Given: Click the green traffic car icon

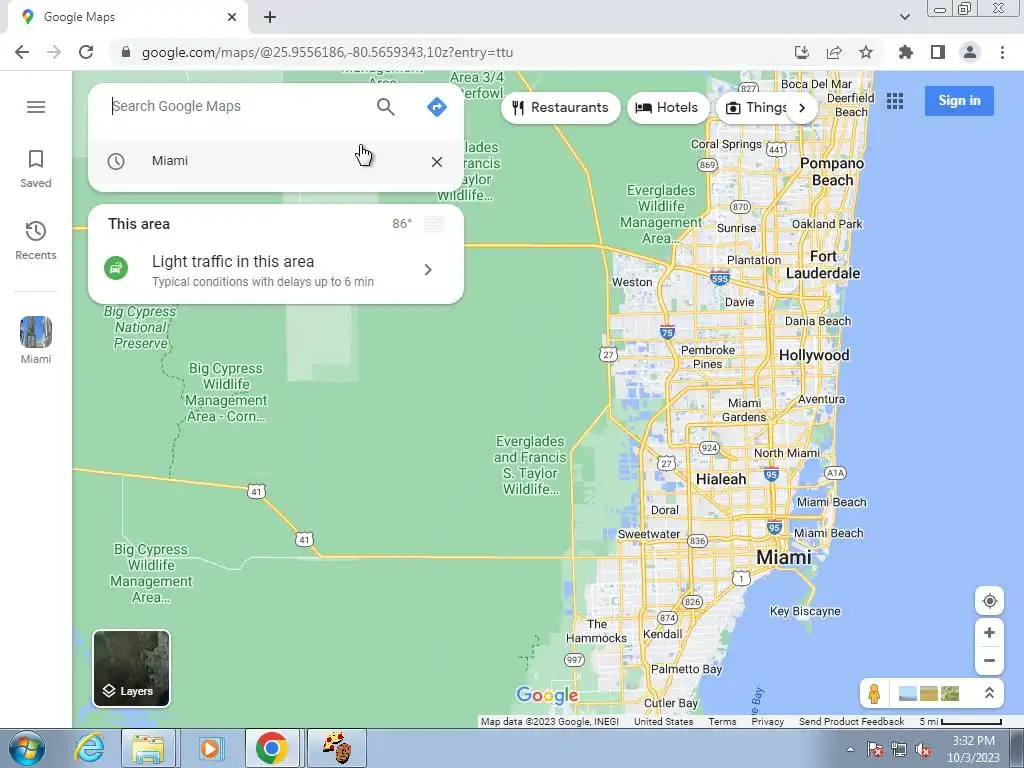Looking at the screenshot, I should pos(116,268).
